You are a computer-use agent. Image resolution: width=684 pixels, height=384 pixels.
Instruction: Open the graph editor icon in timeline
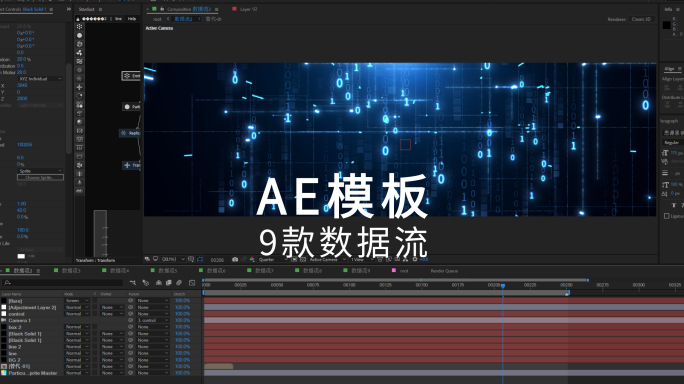[x=192, y=283]
